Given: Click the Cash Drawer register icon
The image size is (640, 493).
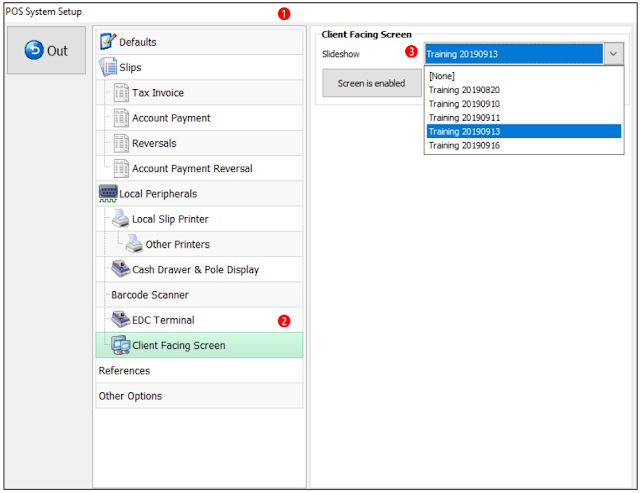Looking at the screenshot, I should [121, 269].
